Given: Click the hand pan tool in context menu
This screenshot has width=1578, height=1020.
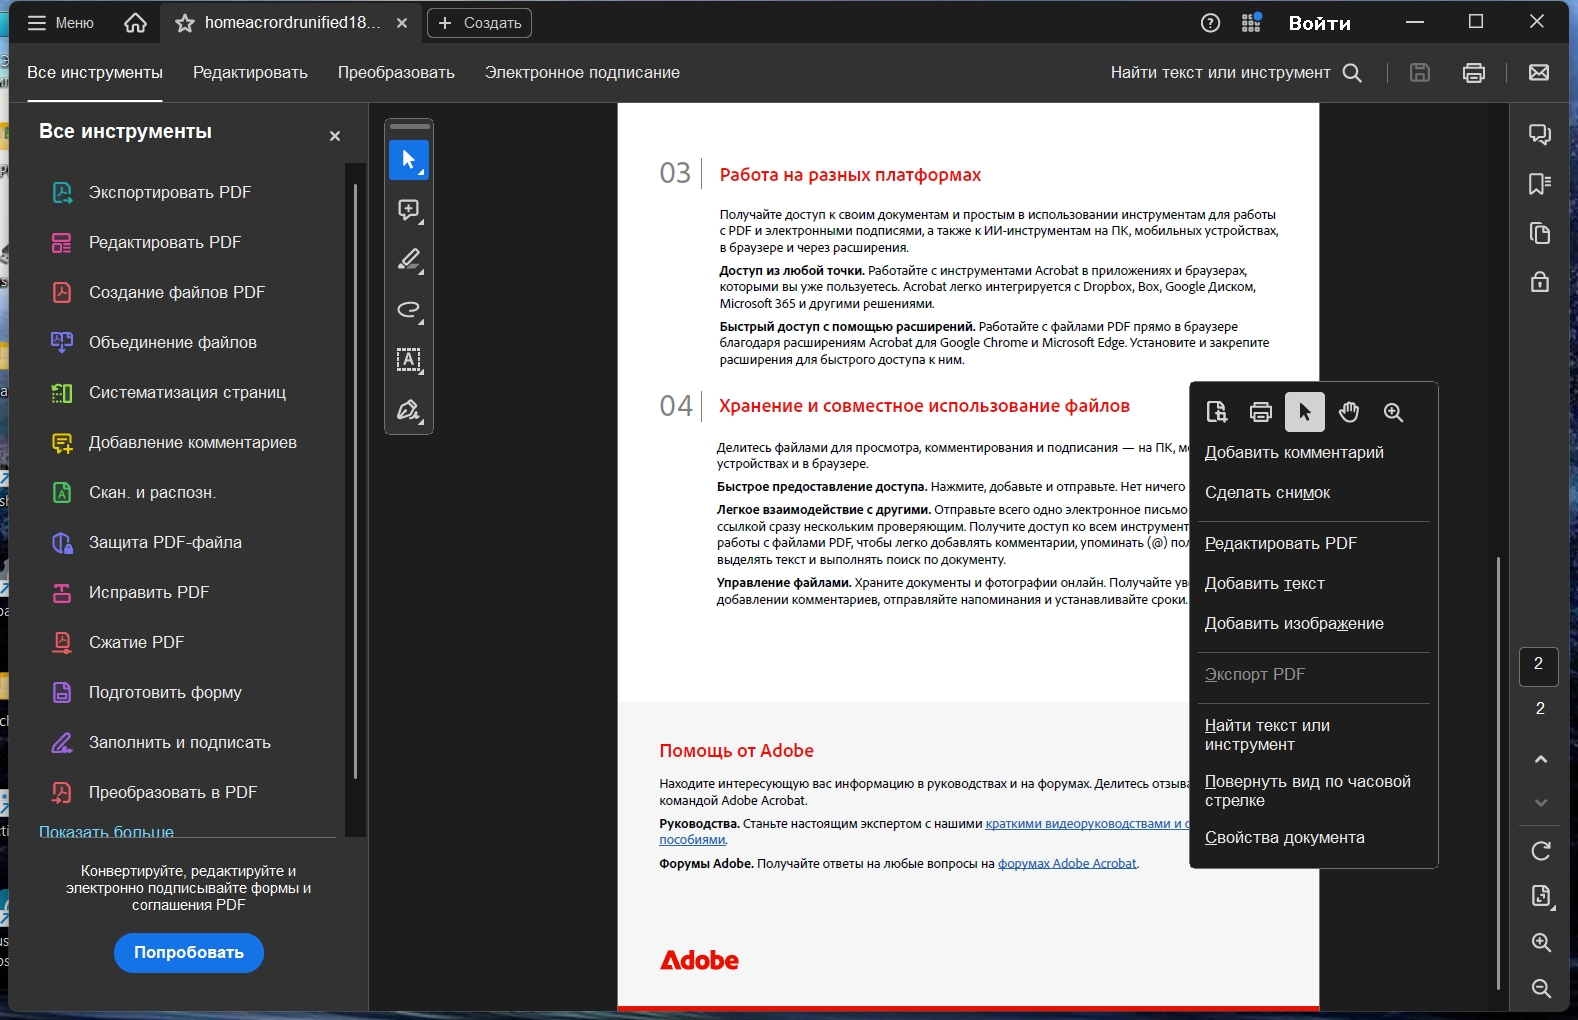Looking at the screenshot, I should coord(1349,412).
